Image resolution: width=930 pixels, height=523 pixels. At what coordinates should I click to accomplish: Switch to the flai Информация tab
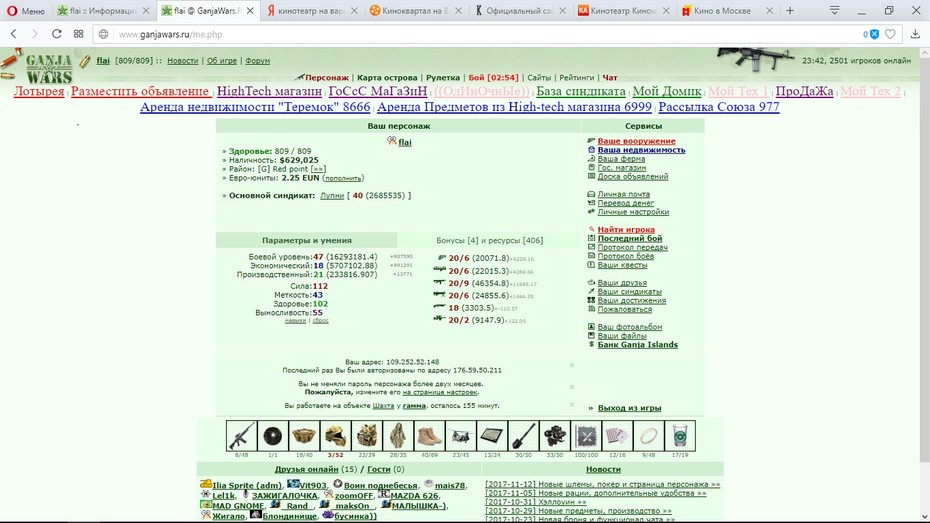(104, 11)
